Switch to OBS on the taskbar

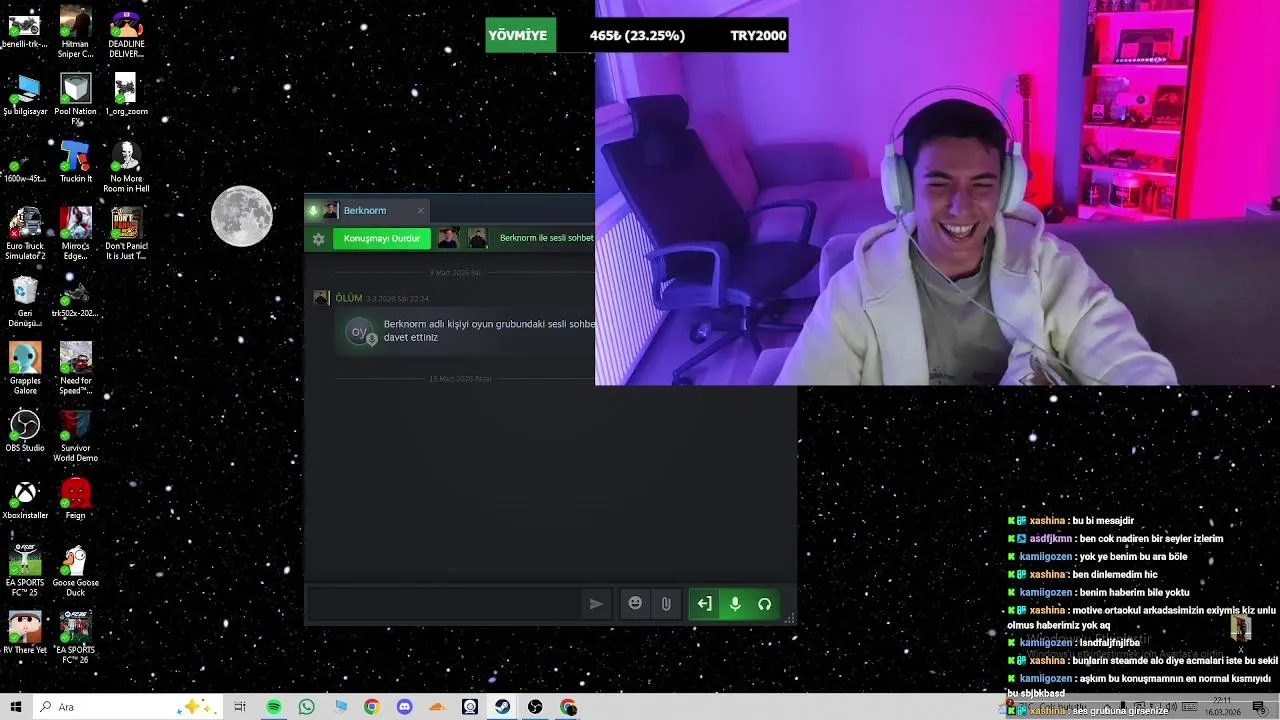coord(535,707)
